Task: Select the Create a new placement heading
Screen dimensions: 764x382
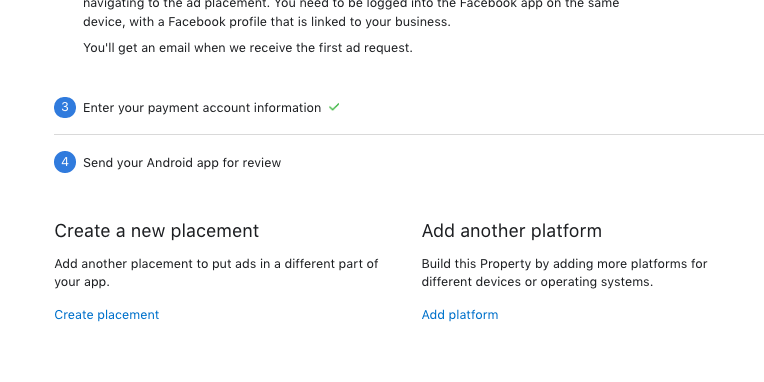Action: coord(156,231)
